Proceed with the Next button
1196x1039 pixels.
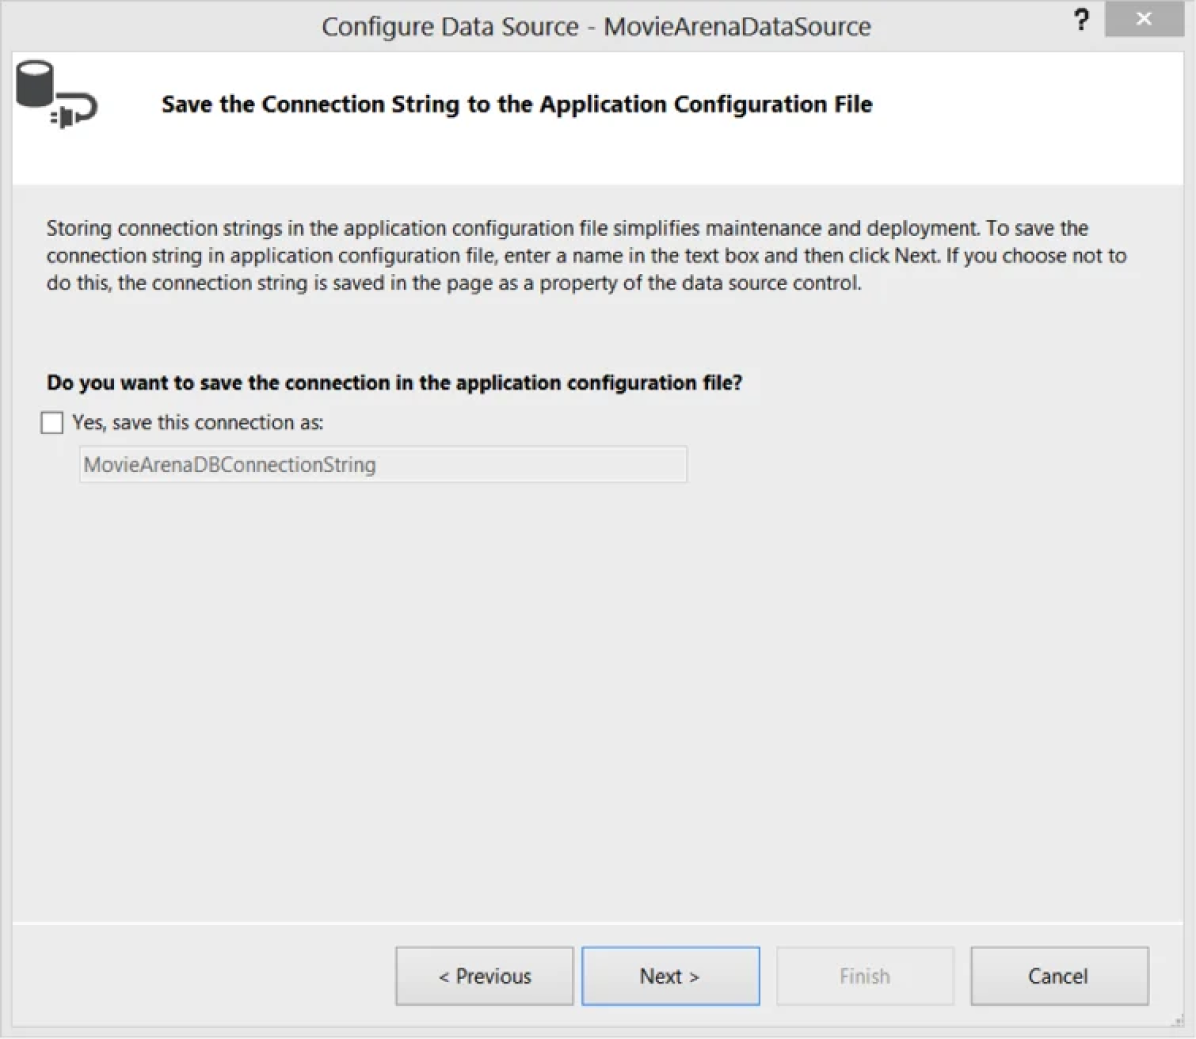click(670, 976)
